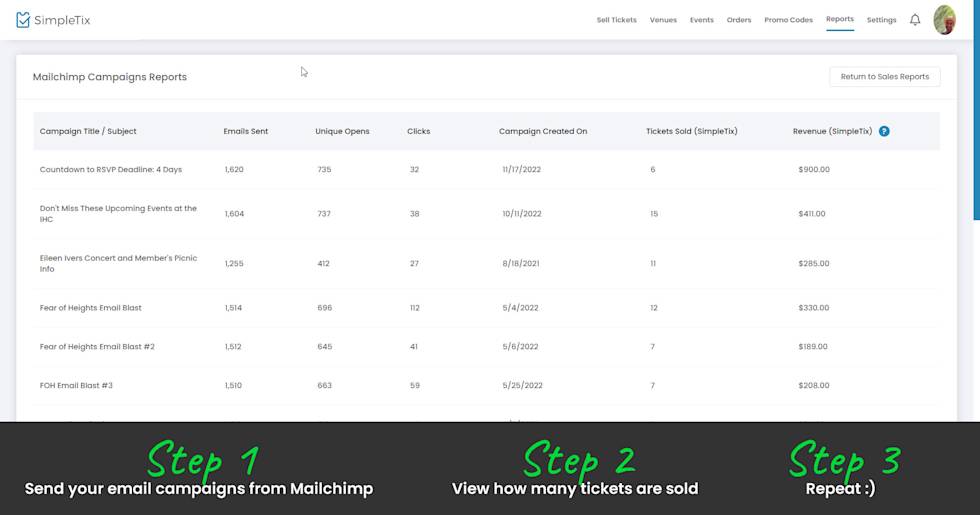Open the user profile avatar
Viewport: 980px width, 515px height.
click(x=944, y=20)
